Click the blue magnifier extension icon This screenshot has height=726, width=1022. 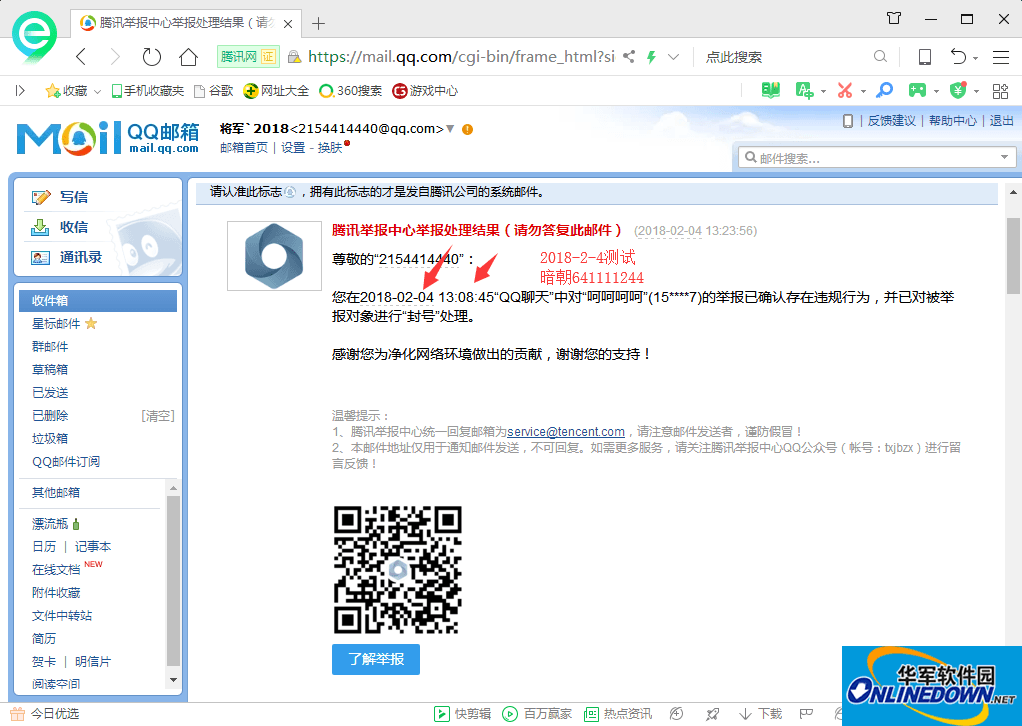click(884, 90)
